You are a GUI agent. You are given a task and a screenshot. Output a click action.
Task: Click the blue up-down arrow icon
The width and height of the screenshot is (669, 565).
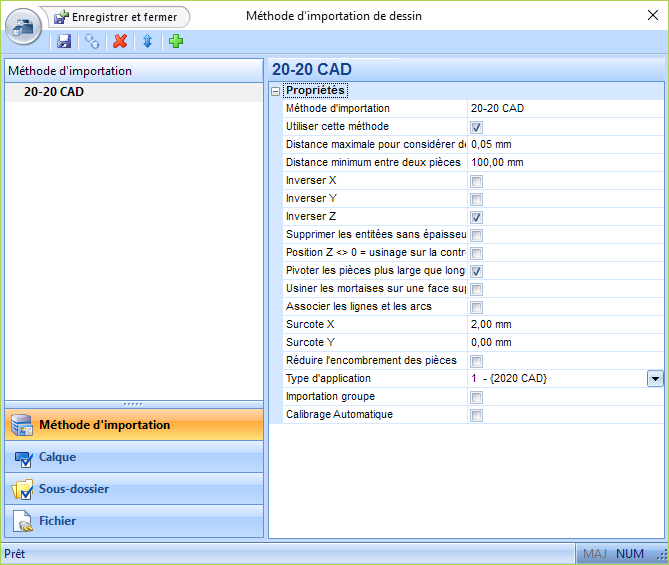point(147,42)
